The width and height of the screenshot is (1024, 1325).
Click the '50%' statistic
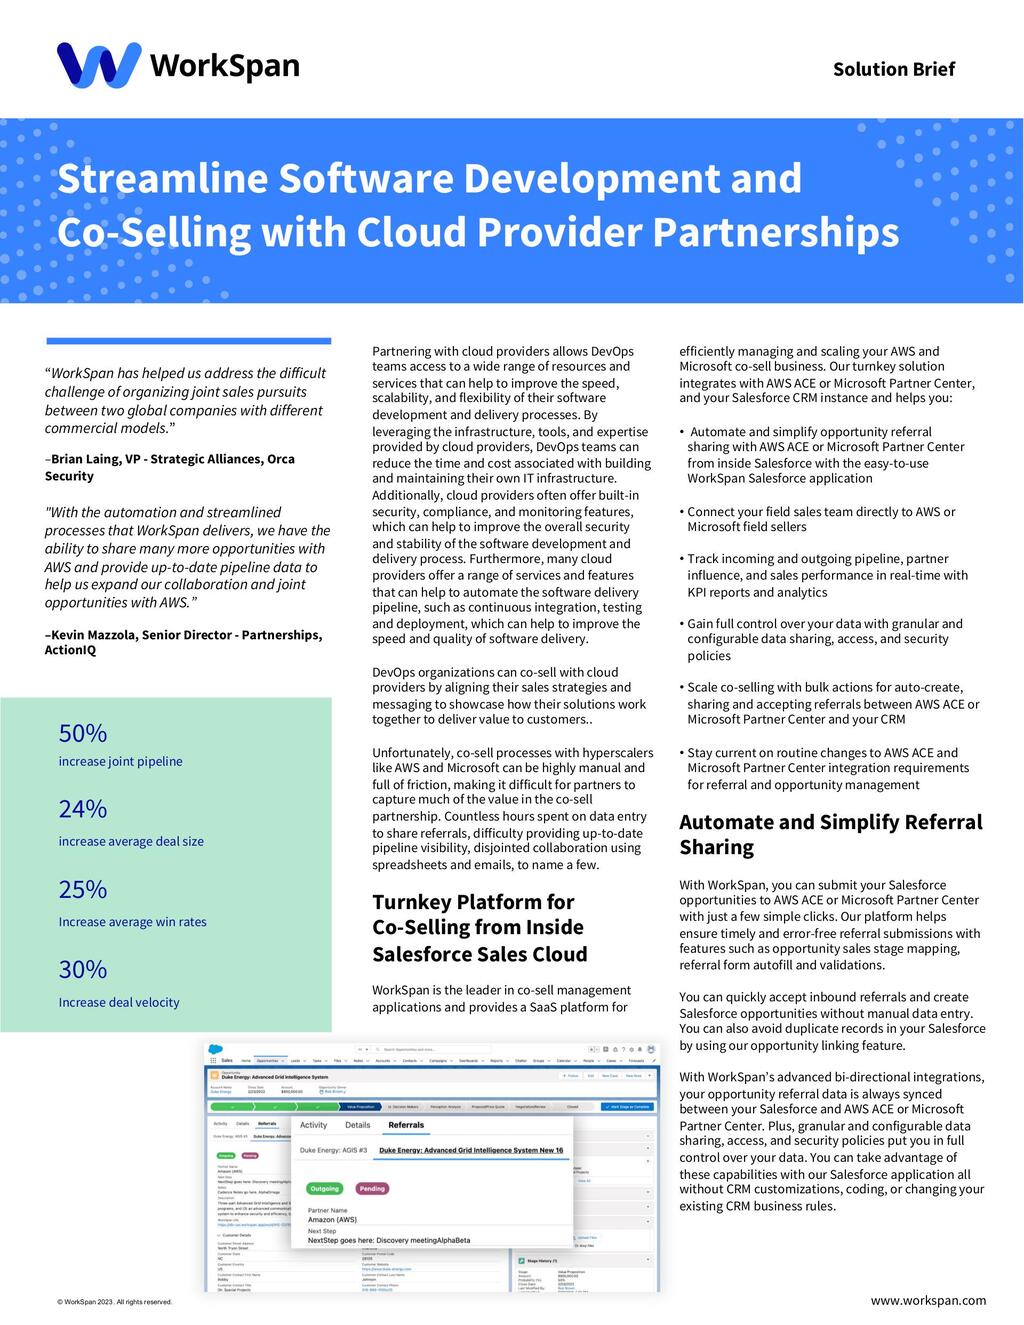pos(83,733)
